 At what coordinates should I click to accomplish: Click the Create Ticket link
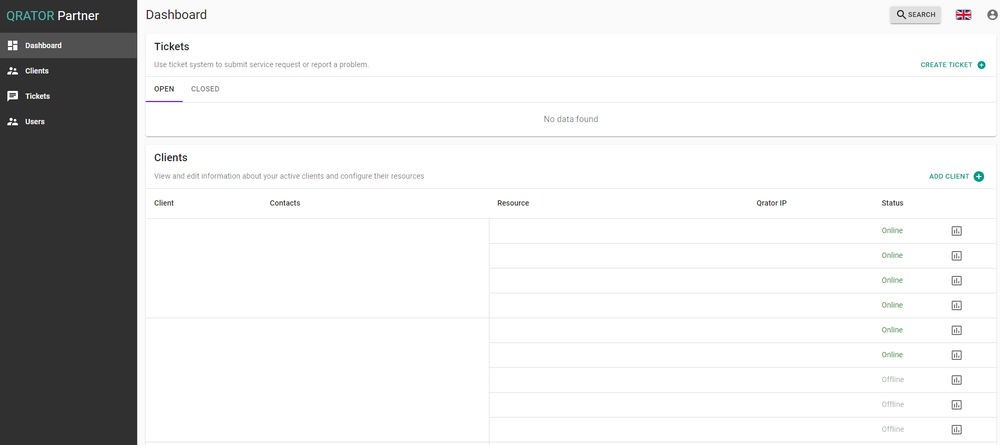pyautogui.click(x=946, y=65)
